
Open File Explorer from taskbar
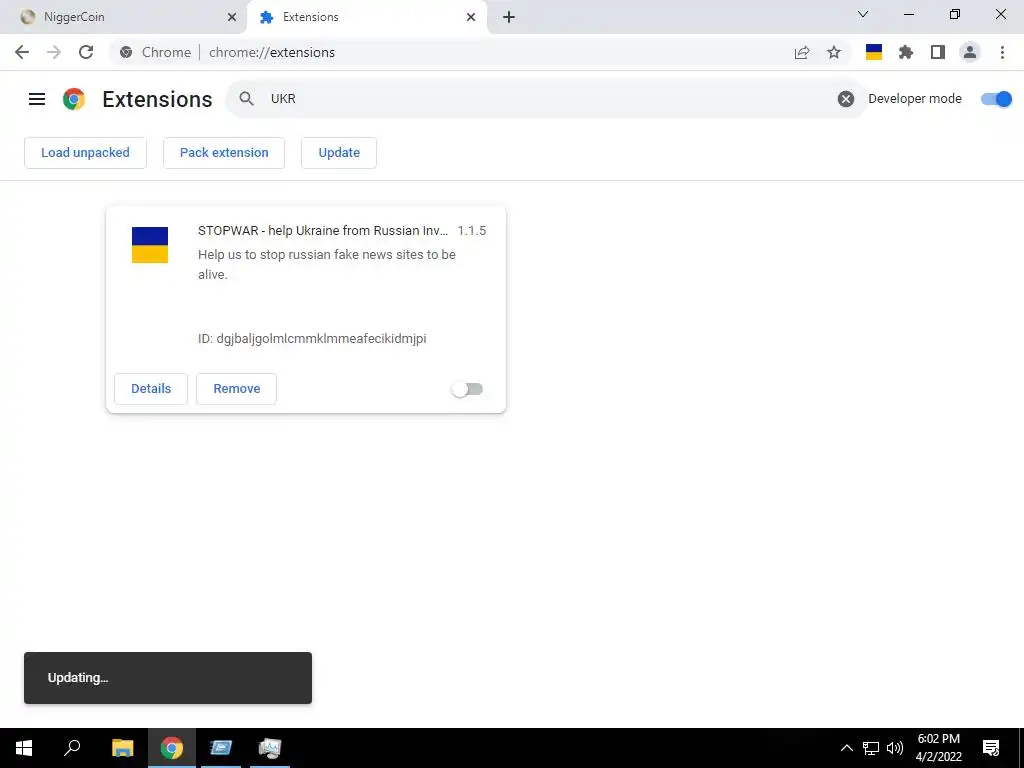[x=122, y=748]
